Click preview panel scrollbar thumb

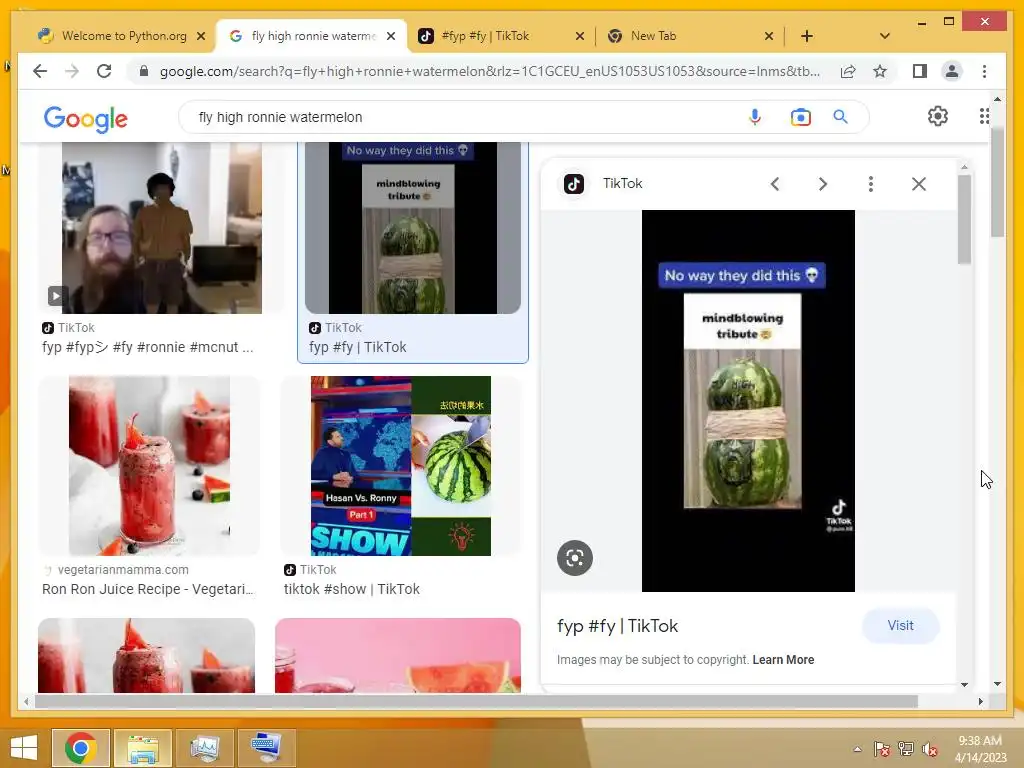click(x=965, y=219)
